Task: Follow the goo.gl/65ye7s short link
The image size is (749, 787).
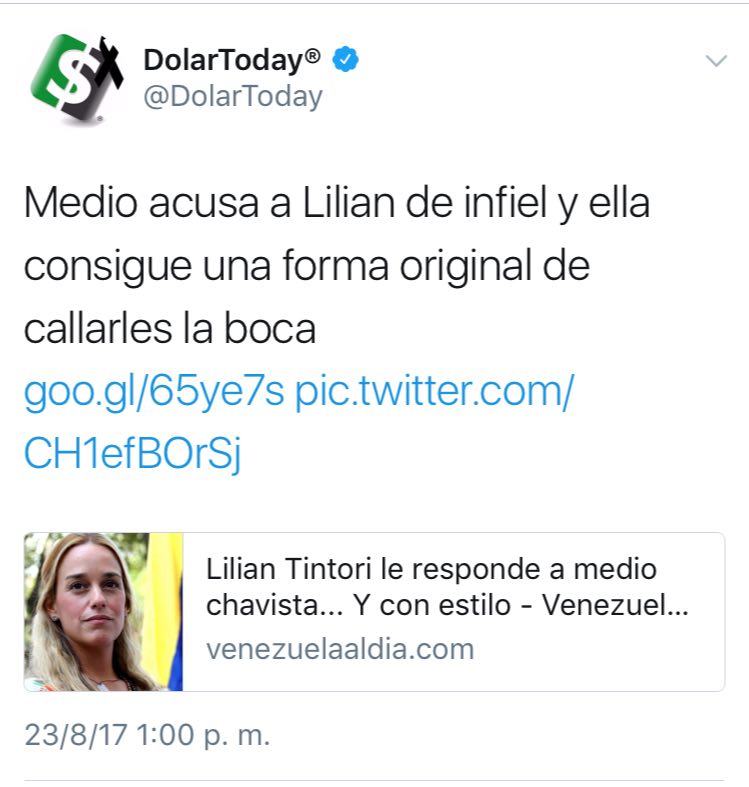Action: (154, 392)
